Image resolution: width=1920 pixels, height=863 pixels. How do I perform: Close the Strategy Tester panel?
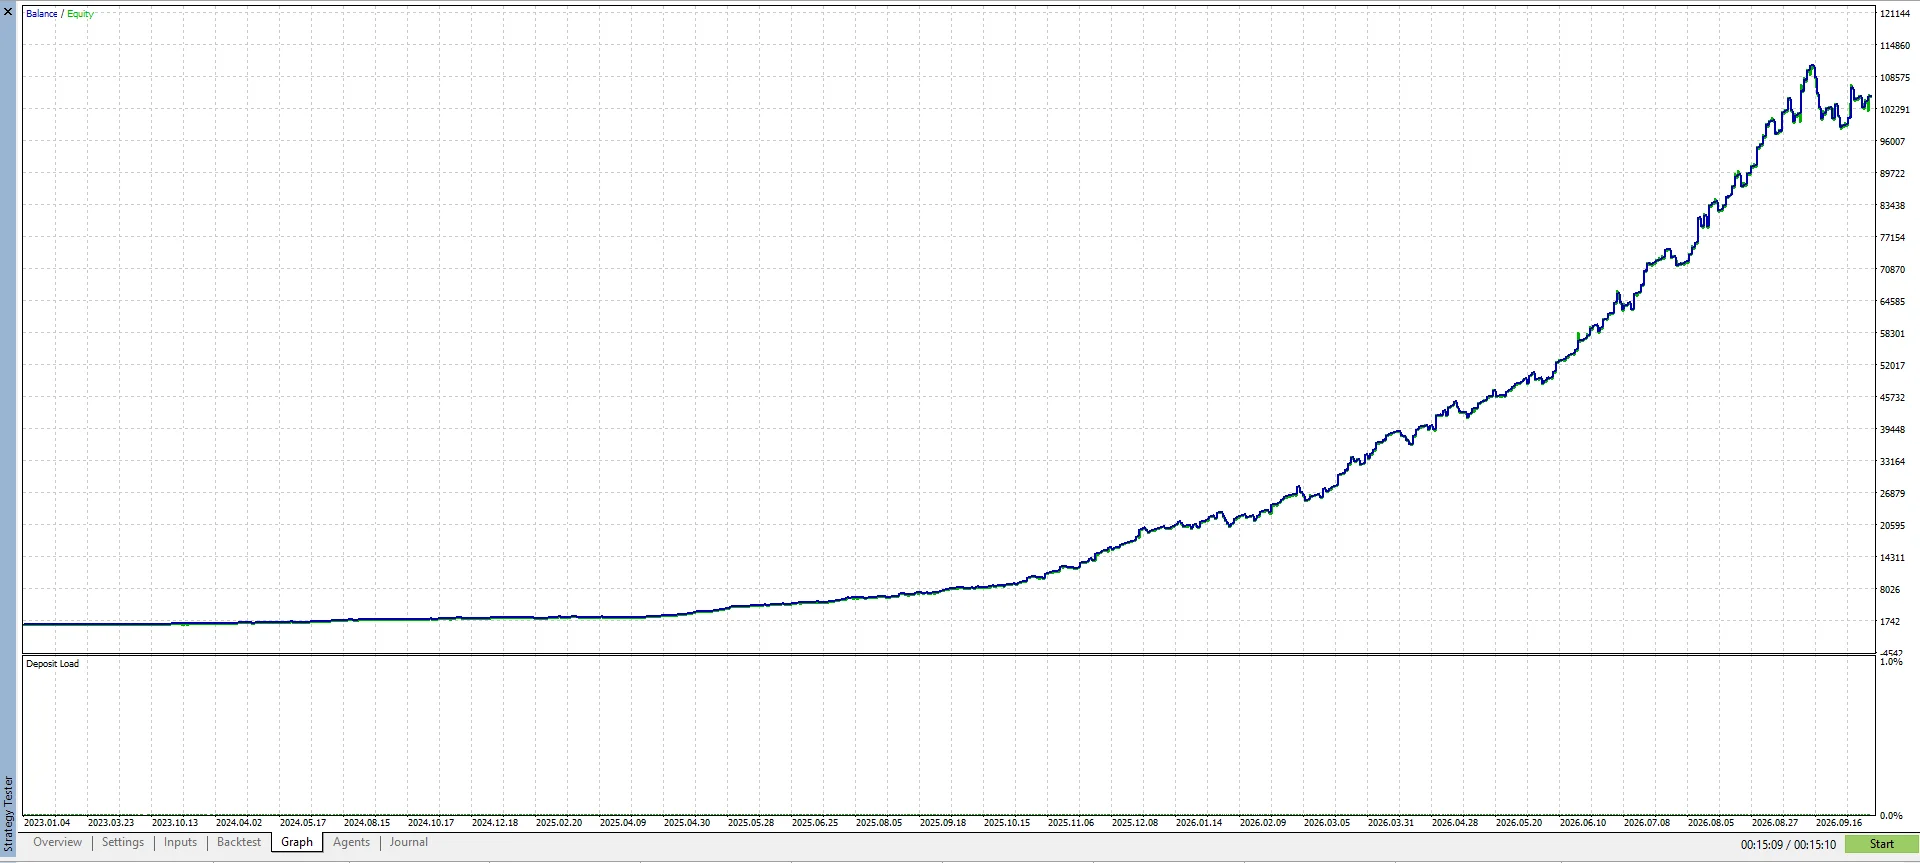(8, 12)
